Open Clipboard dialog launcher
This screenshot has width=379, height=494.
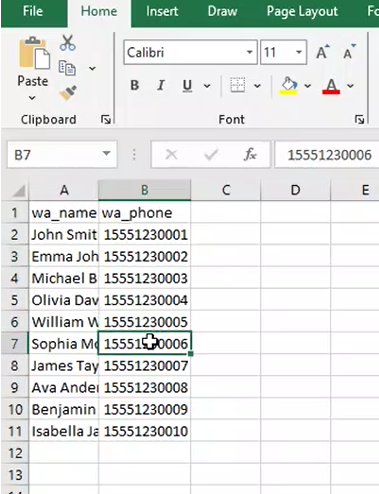[x=106, y=120]
